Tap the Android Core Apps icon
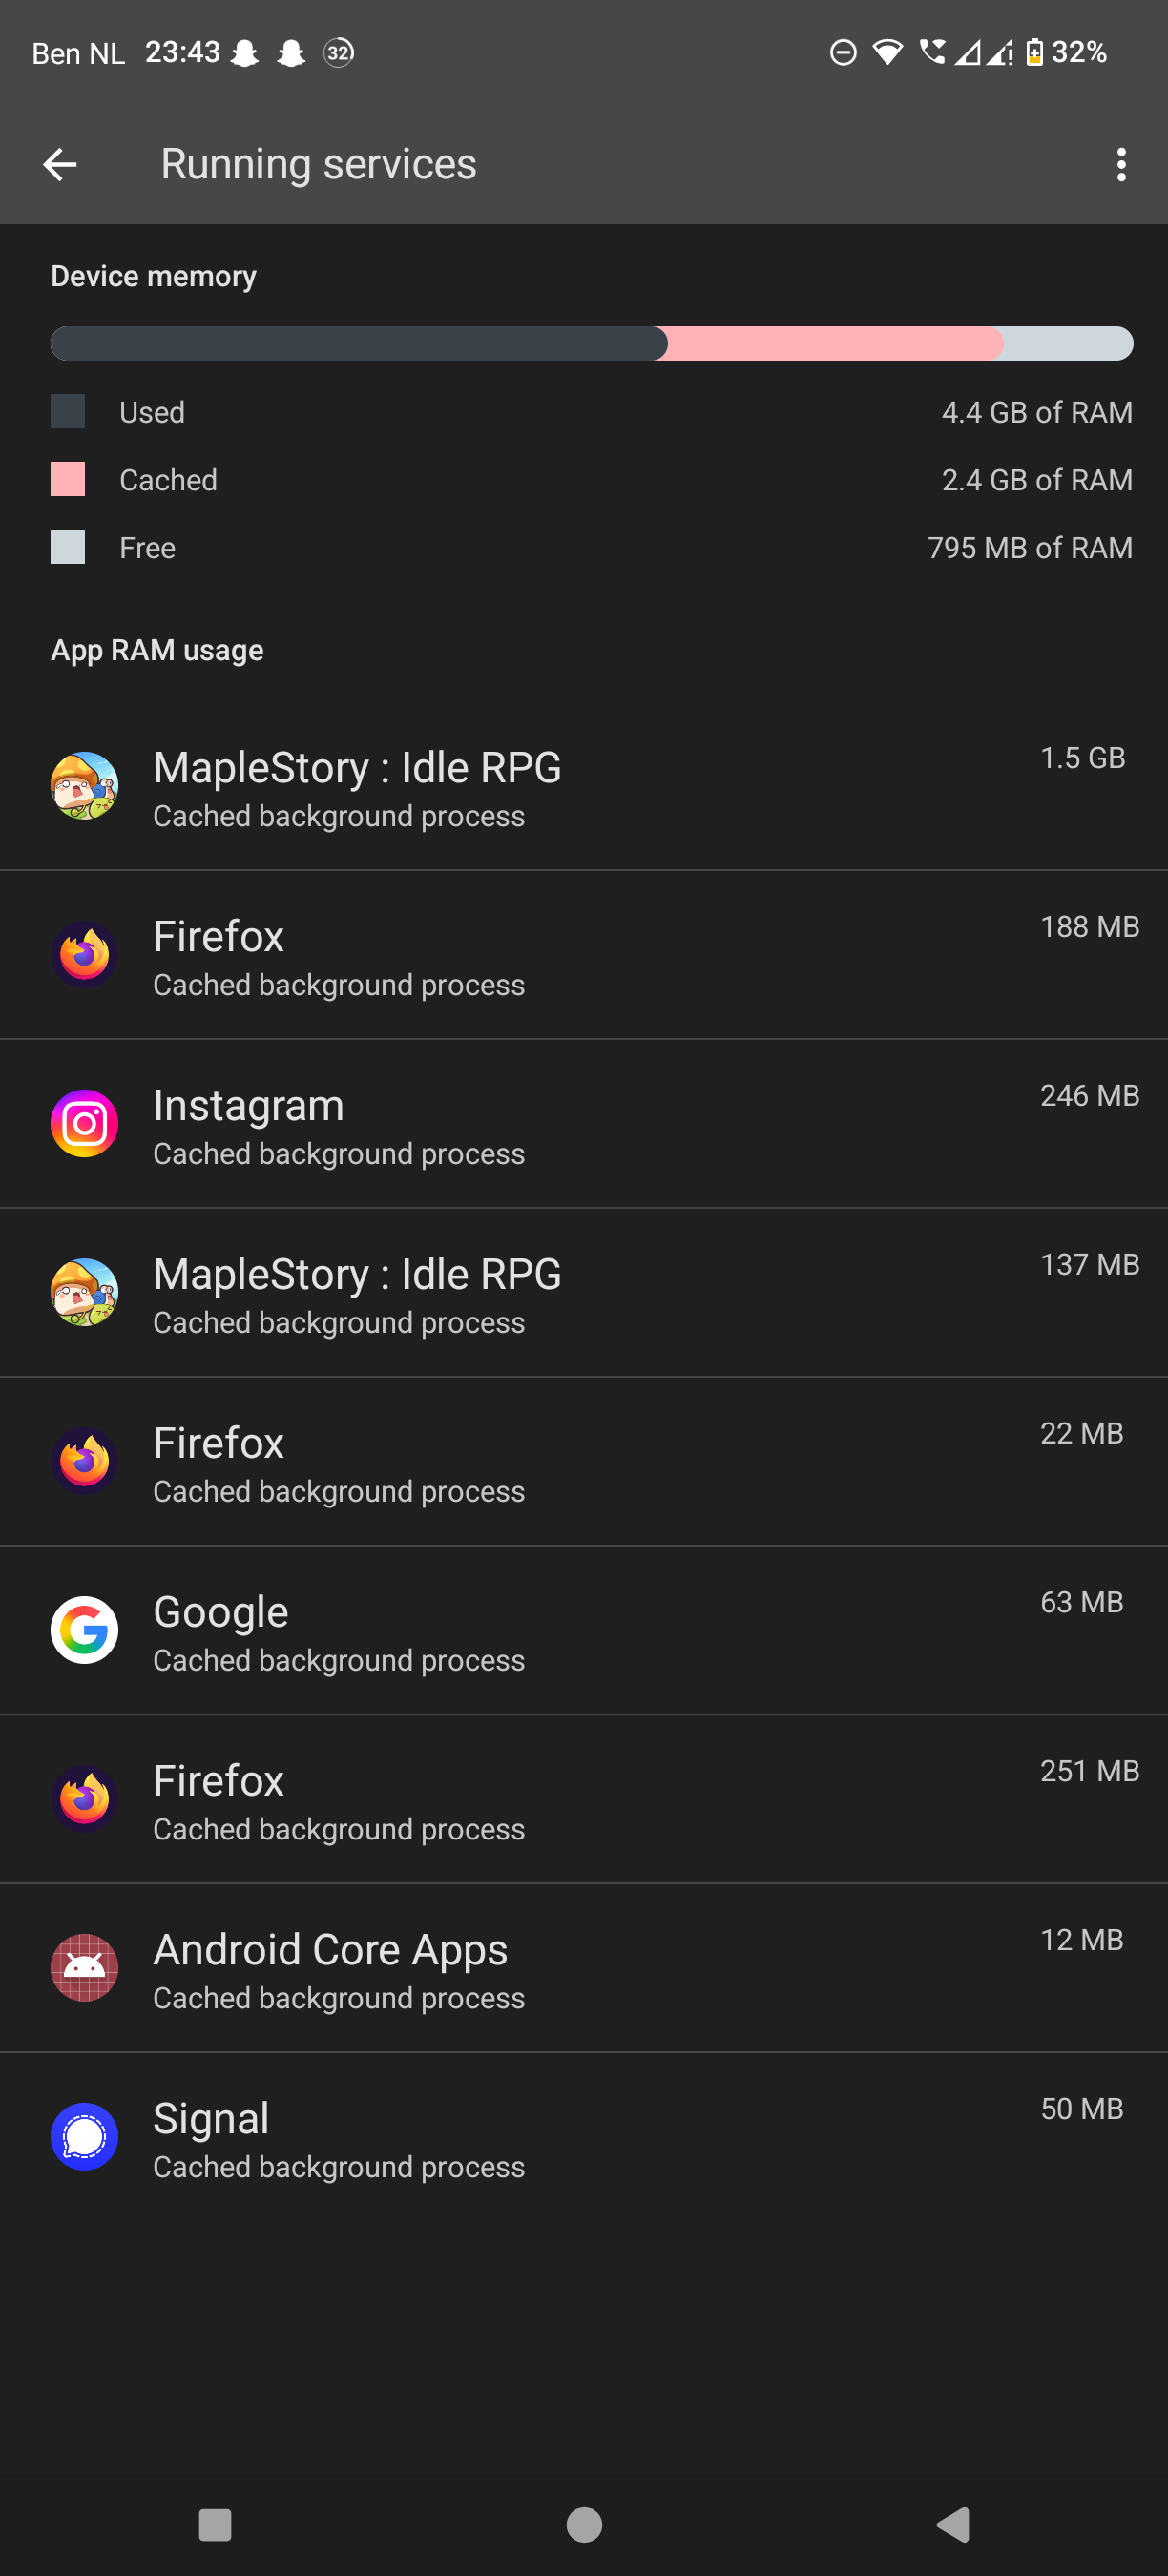 pyautogui.click(x=85, y=1967)
